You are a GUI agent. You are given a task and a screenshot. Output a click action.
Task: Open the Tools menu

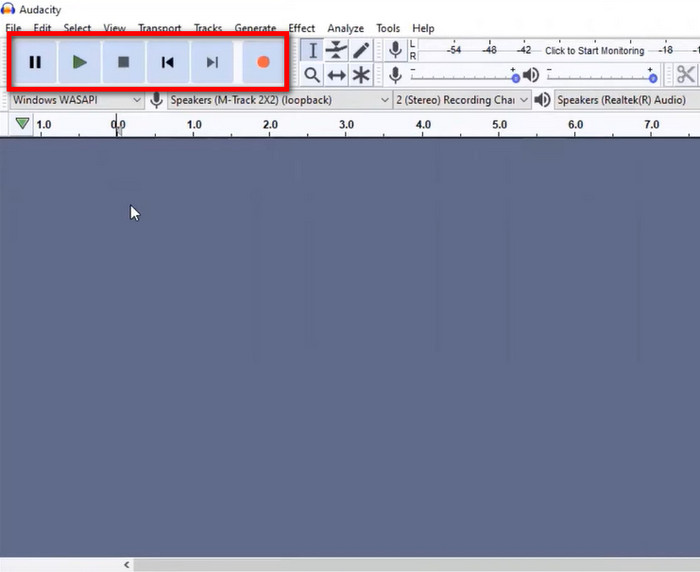click(x=388, y=28)
